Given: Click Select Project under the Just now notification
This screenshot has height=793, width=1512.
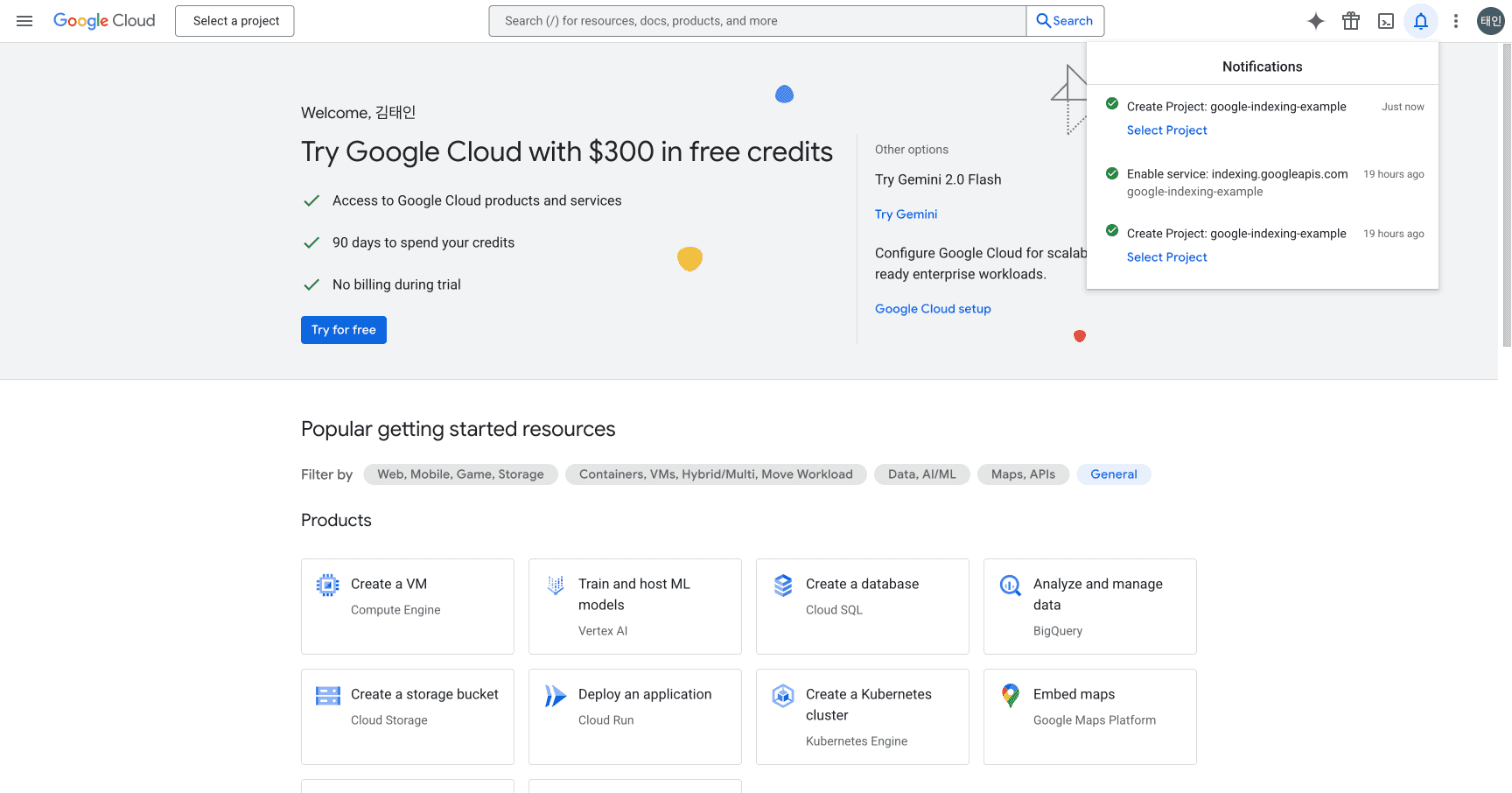Looking at the screenshot, I should point(1167,130).
